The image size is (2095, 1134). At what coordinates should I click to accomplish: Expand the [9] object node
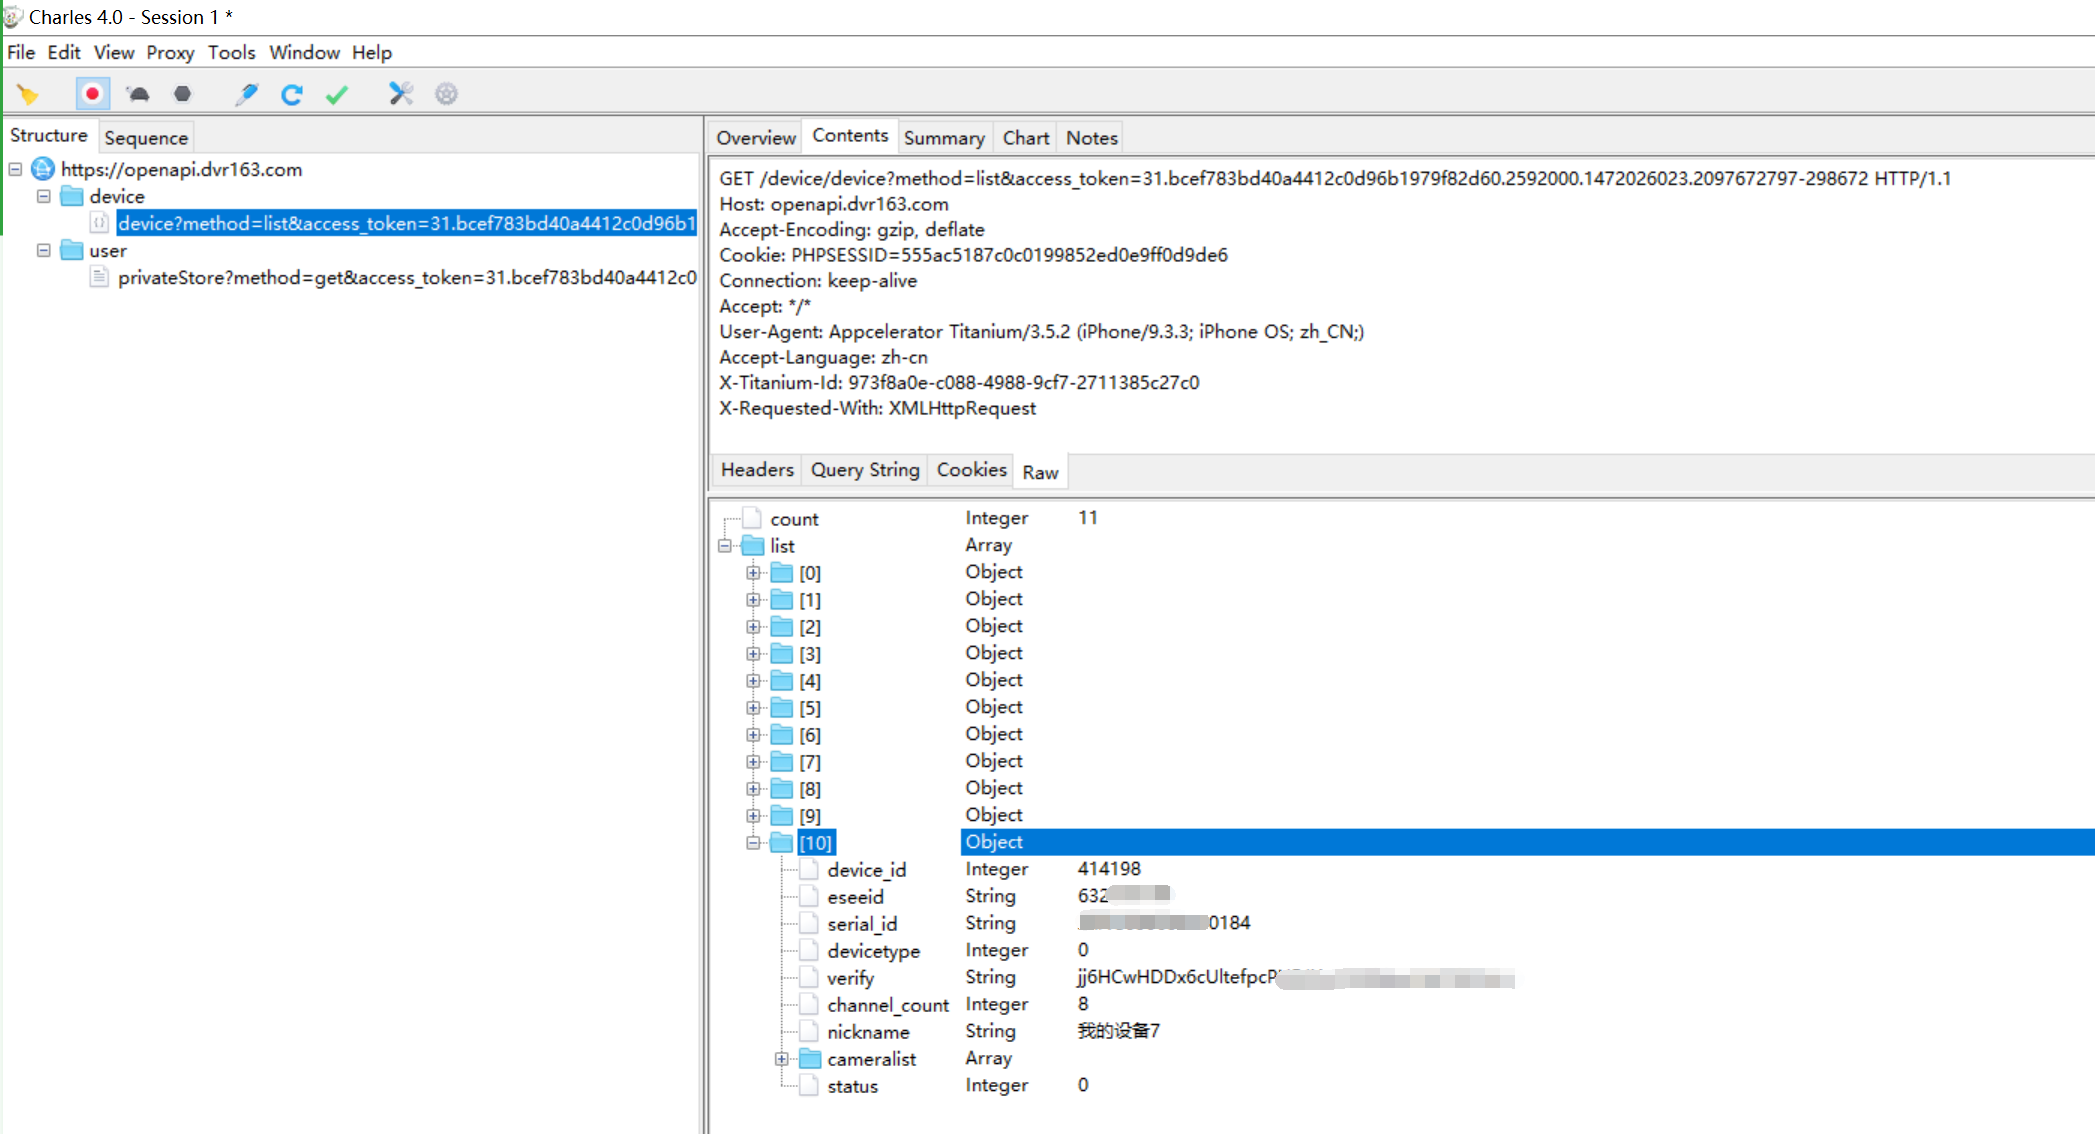pos(753,816)
